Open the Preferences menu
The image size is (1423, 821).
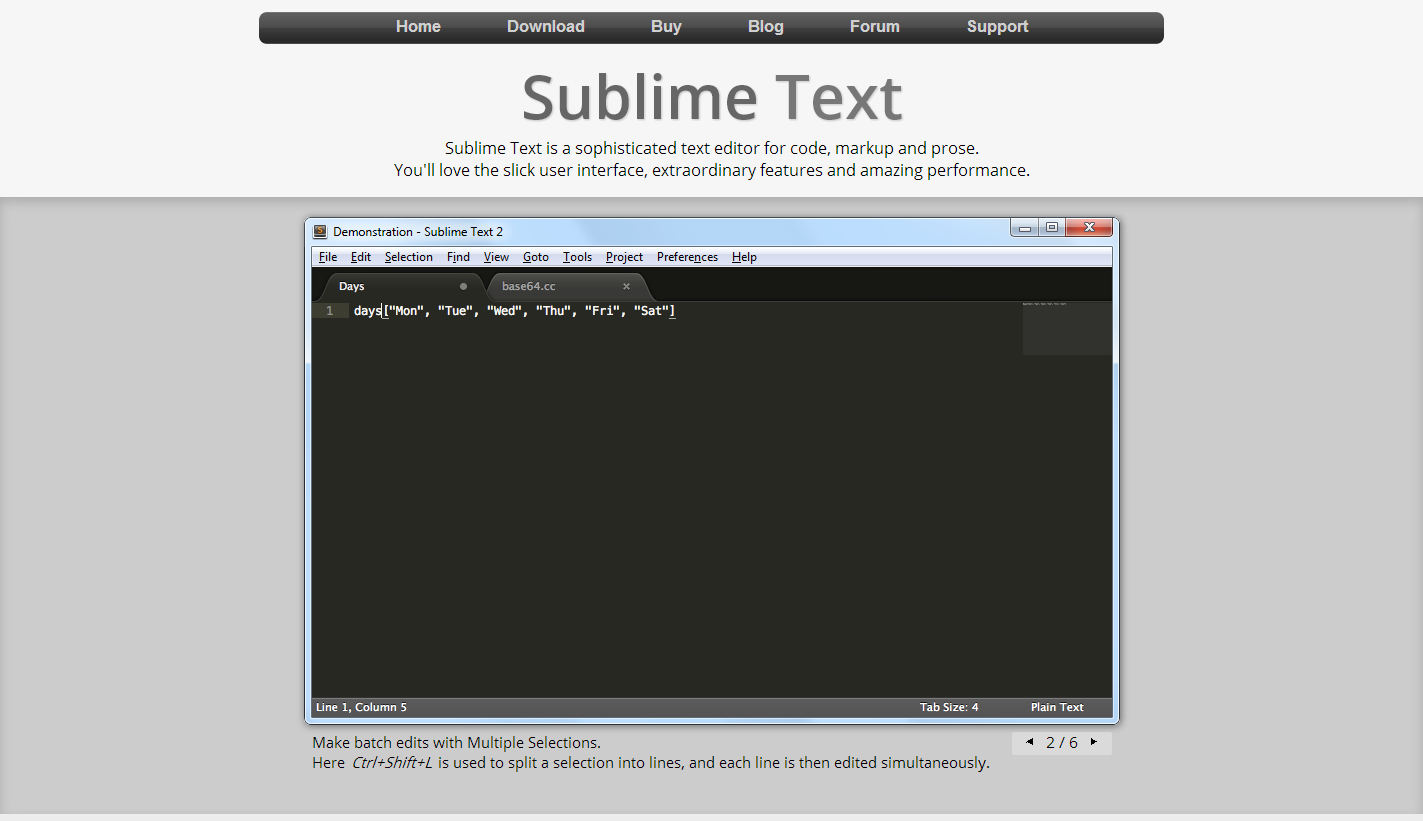pyautogui.click(x=687, y=257)
